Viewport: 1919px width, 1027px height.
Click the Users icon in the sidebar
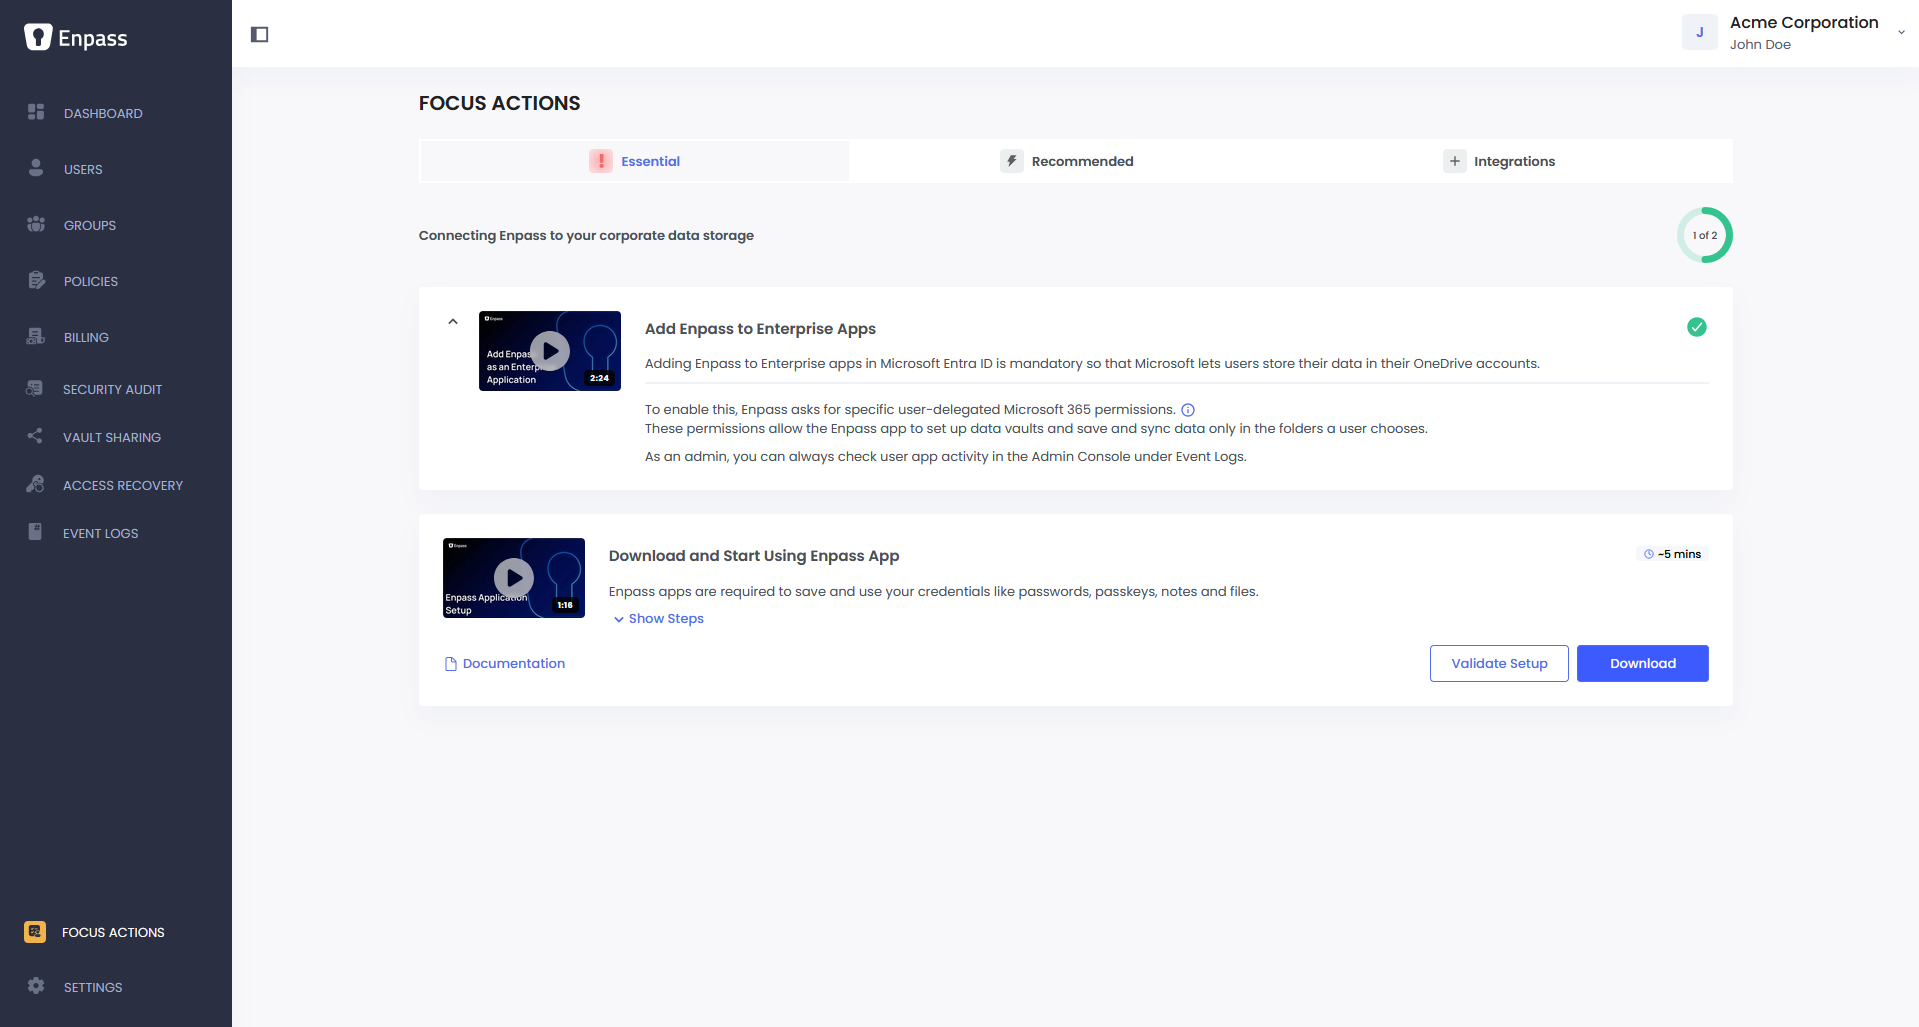pos(36,168)
